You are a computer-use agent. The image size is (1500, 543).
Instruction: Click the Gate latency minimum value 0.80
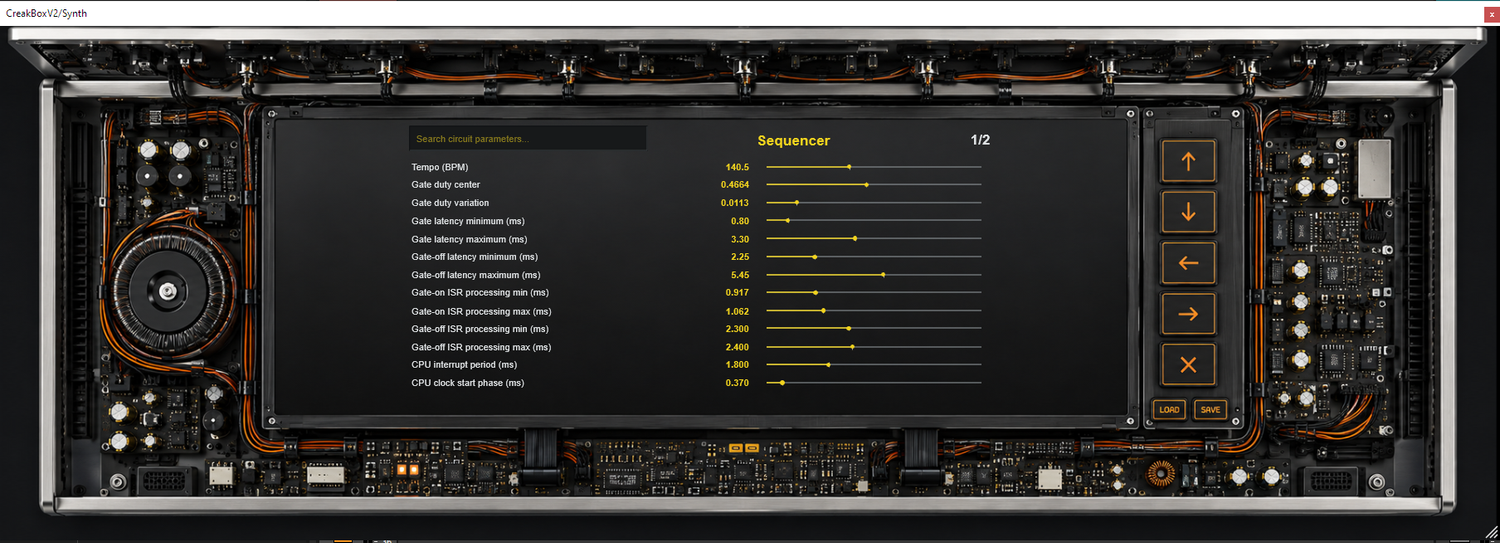740,221
